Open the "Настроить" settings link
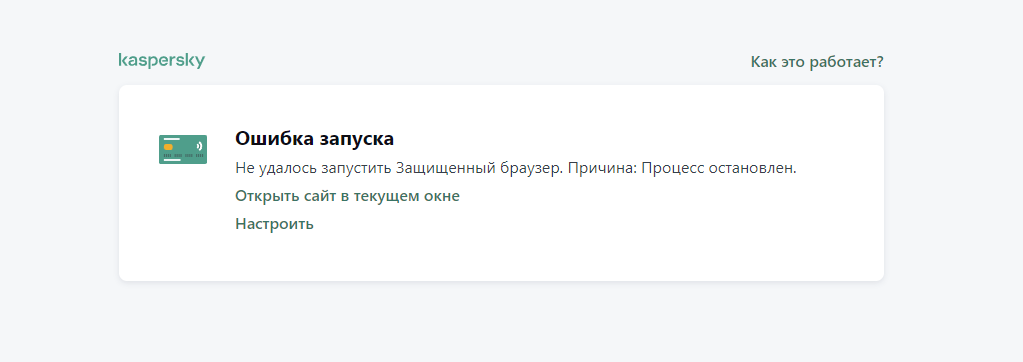Screen dimensions: 1023x362 click(274, 224)
